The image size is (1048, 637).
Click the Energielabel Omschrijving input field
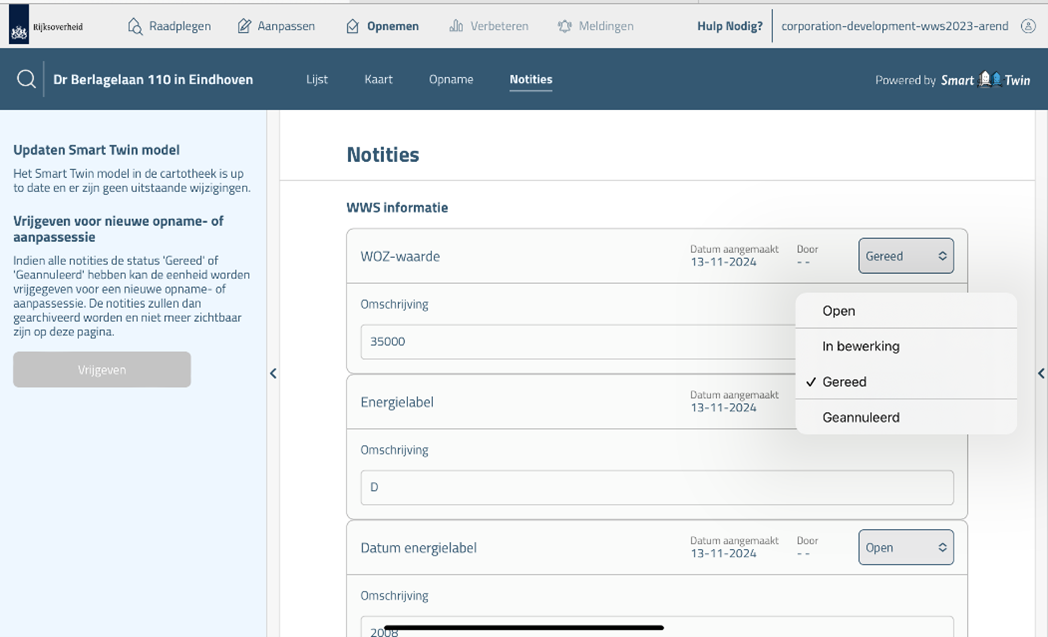[656, 487]
